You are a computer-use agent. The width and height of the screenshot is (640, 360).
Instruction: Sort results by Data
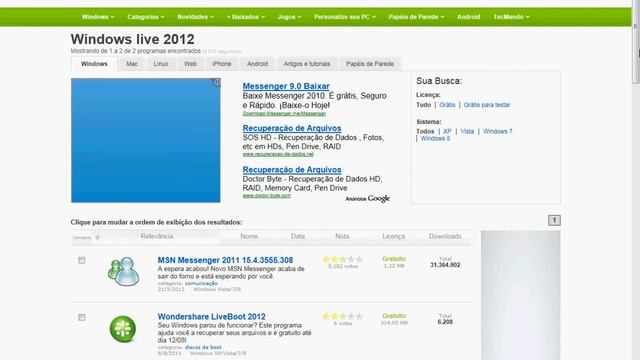pyautogui.click(x=298, y=236)
